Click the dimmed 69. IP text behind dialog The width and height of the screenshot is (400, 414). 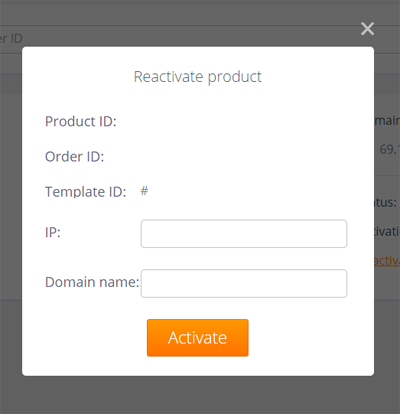point(389,149)
